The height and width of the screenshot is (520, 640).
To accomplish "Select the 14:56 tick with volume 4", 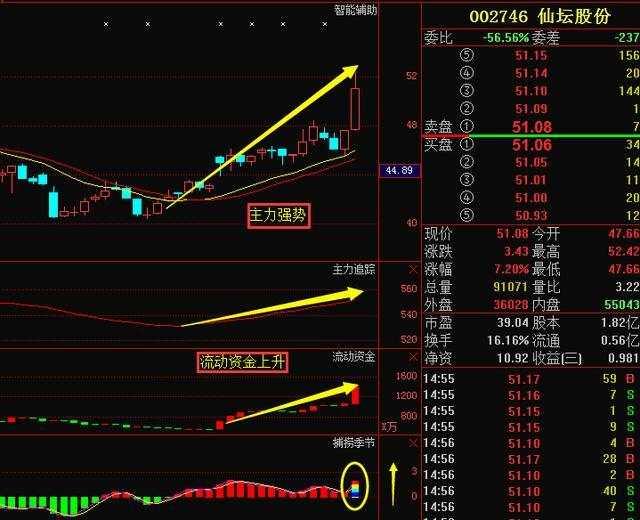I will 531,443.
